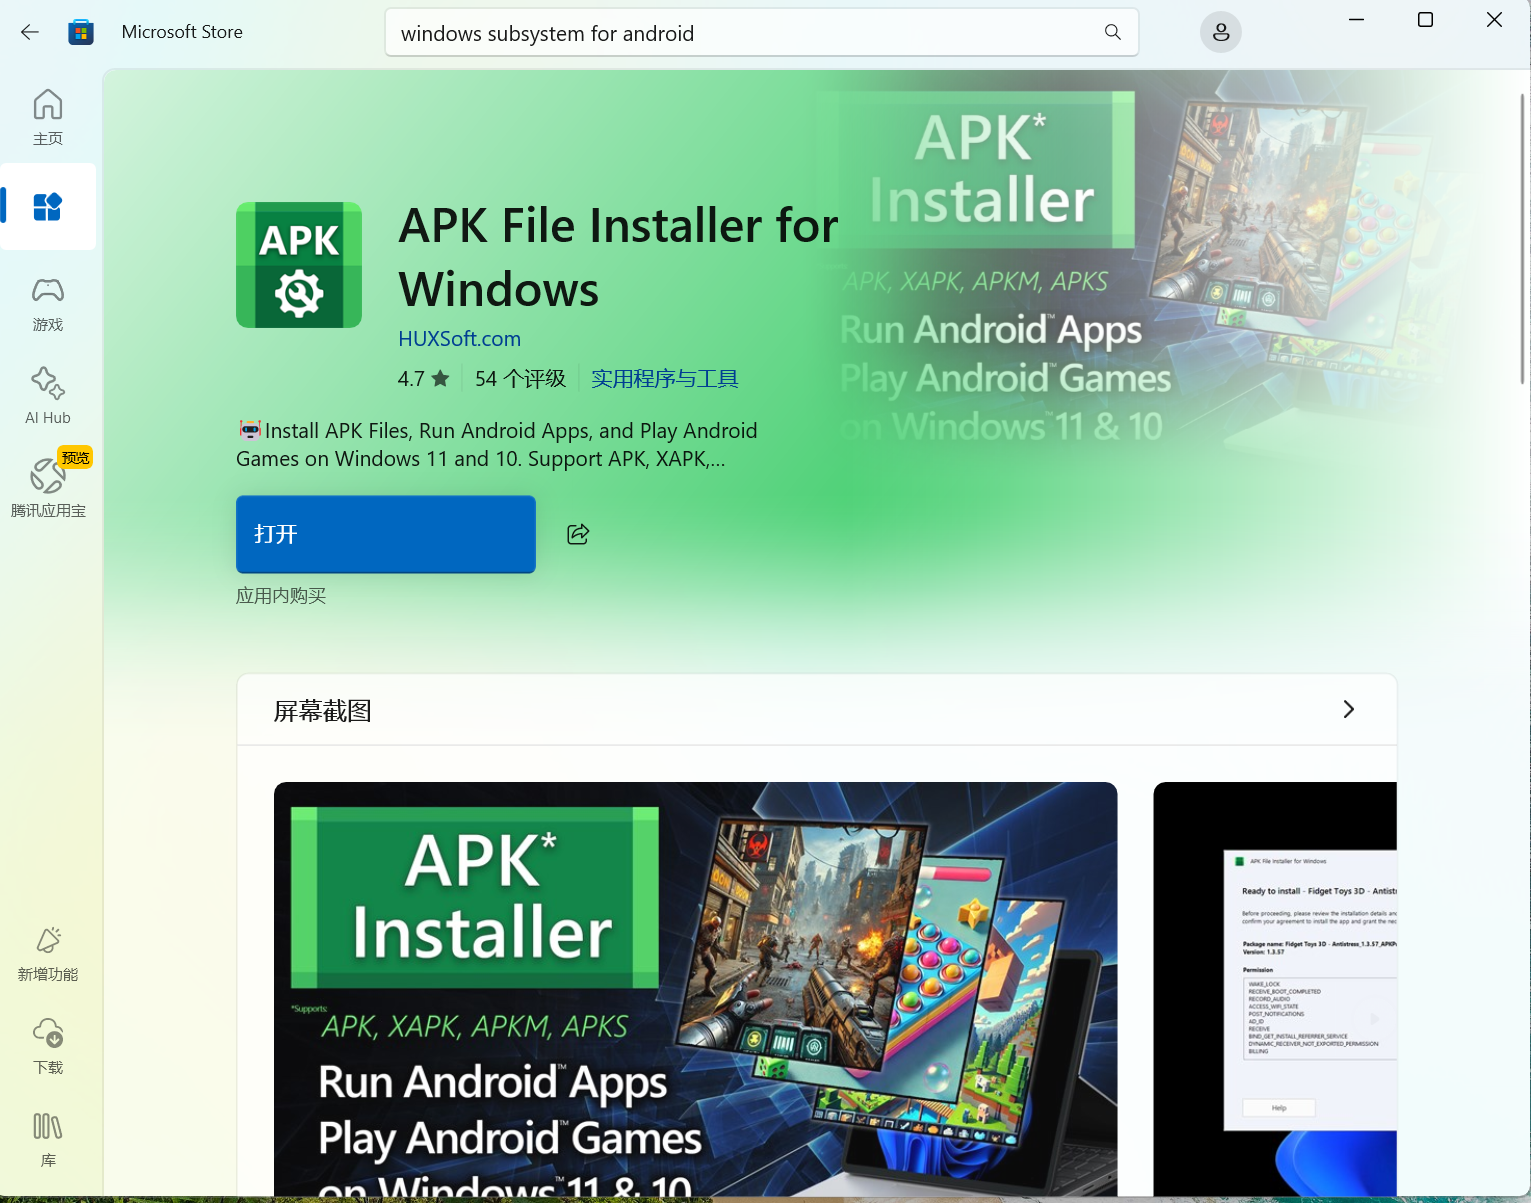This screenshot has width=1531, height=1203.
Task: Open the first APK Installer screenshot
Action: pos(695,989)
